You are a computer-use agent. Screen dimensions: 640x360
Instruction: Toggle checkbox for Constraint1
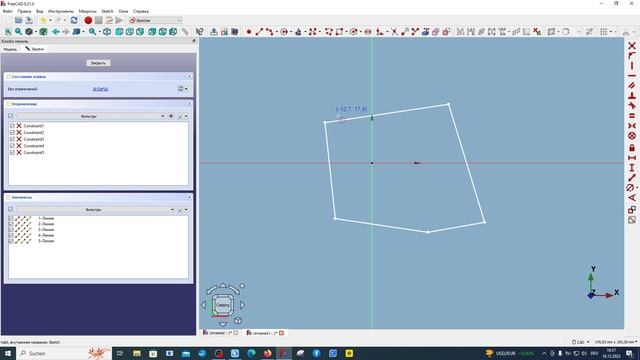pos(12,126)
